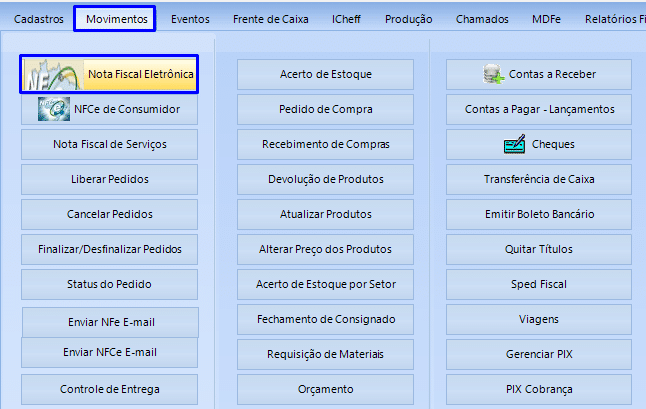The height and width of the screenshot is (409, 646).
Task: Click the Liberar Pedidos button
Action: pos(110,179)
